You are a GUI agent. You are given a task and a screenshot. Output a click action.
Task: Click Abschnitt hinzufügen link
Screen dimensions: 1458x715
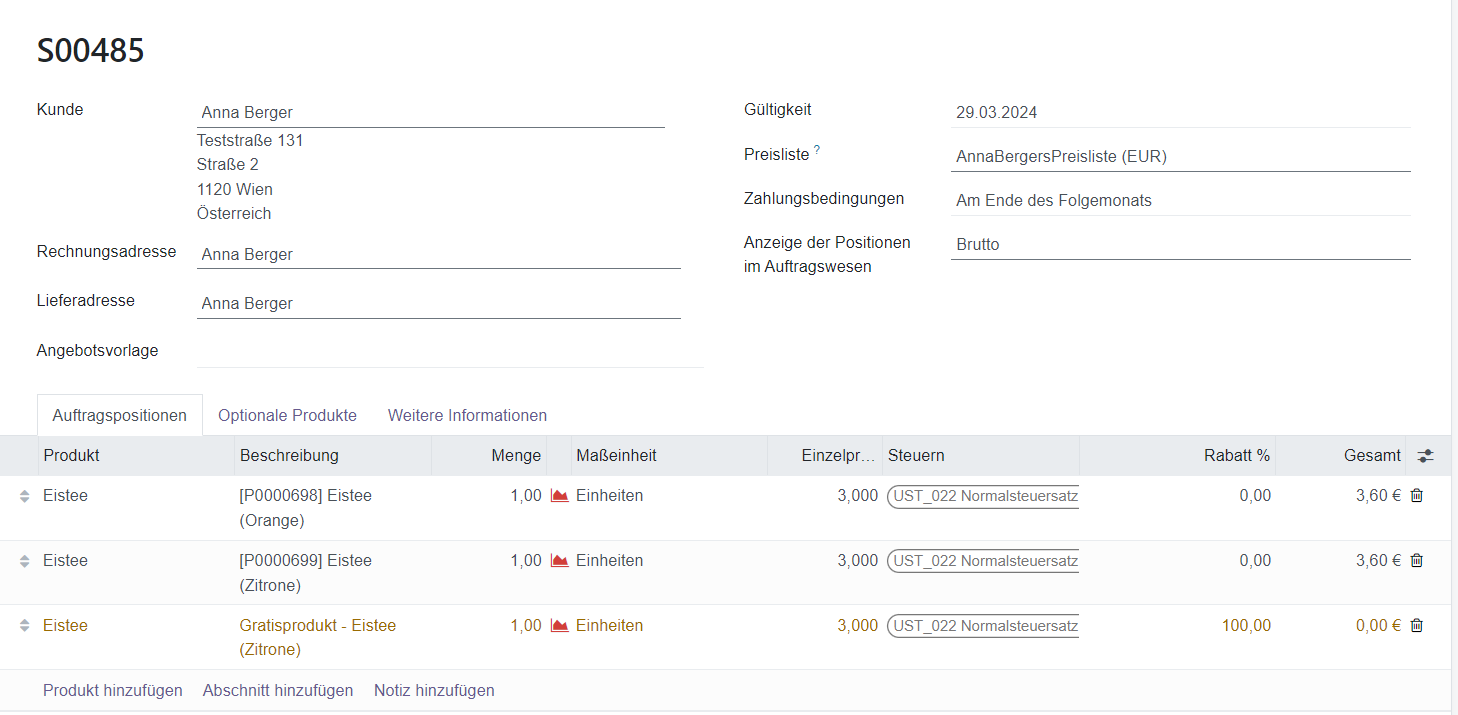point(278,690)
